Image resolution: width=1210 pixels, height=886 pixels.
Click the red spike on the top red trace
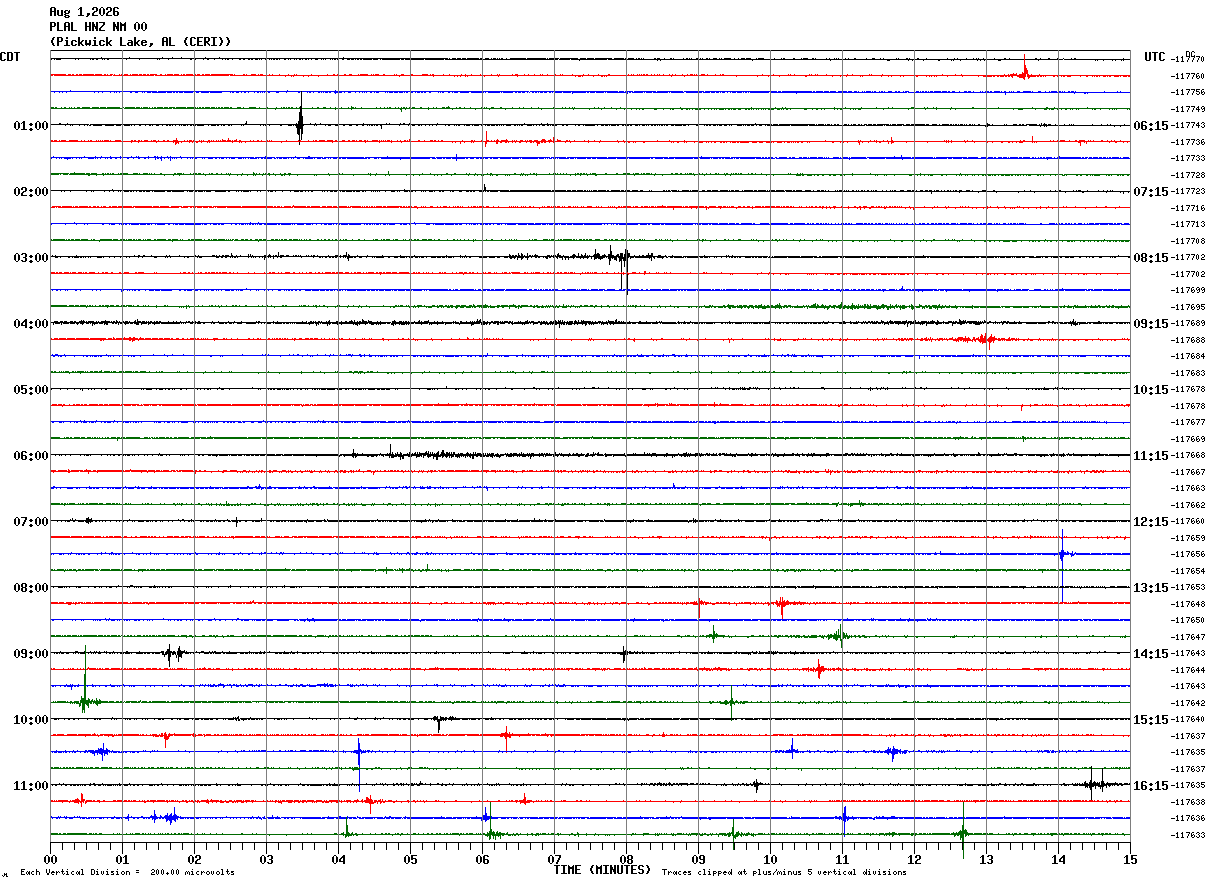(x=1024, y=71)
